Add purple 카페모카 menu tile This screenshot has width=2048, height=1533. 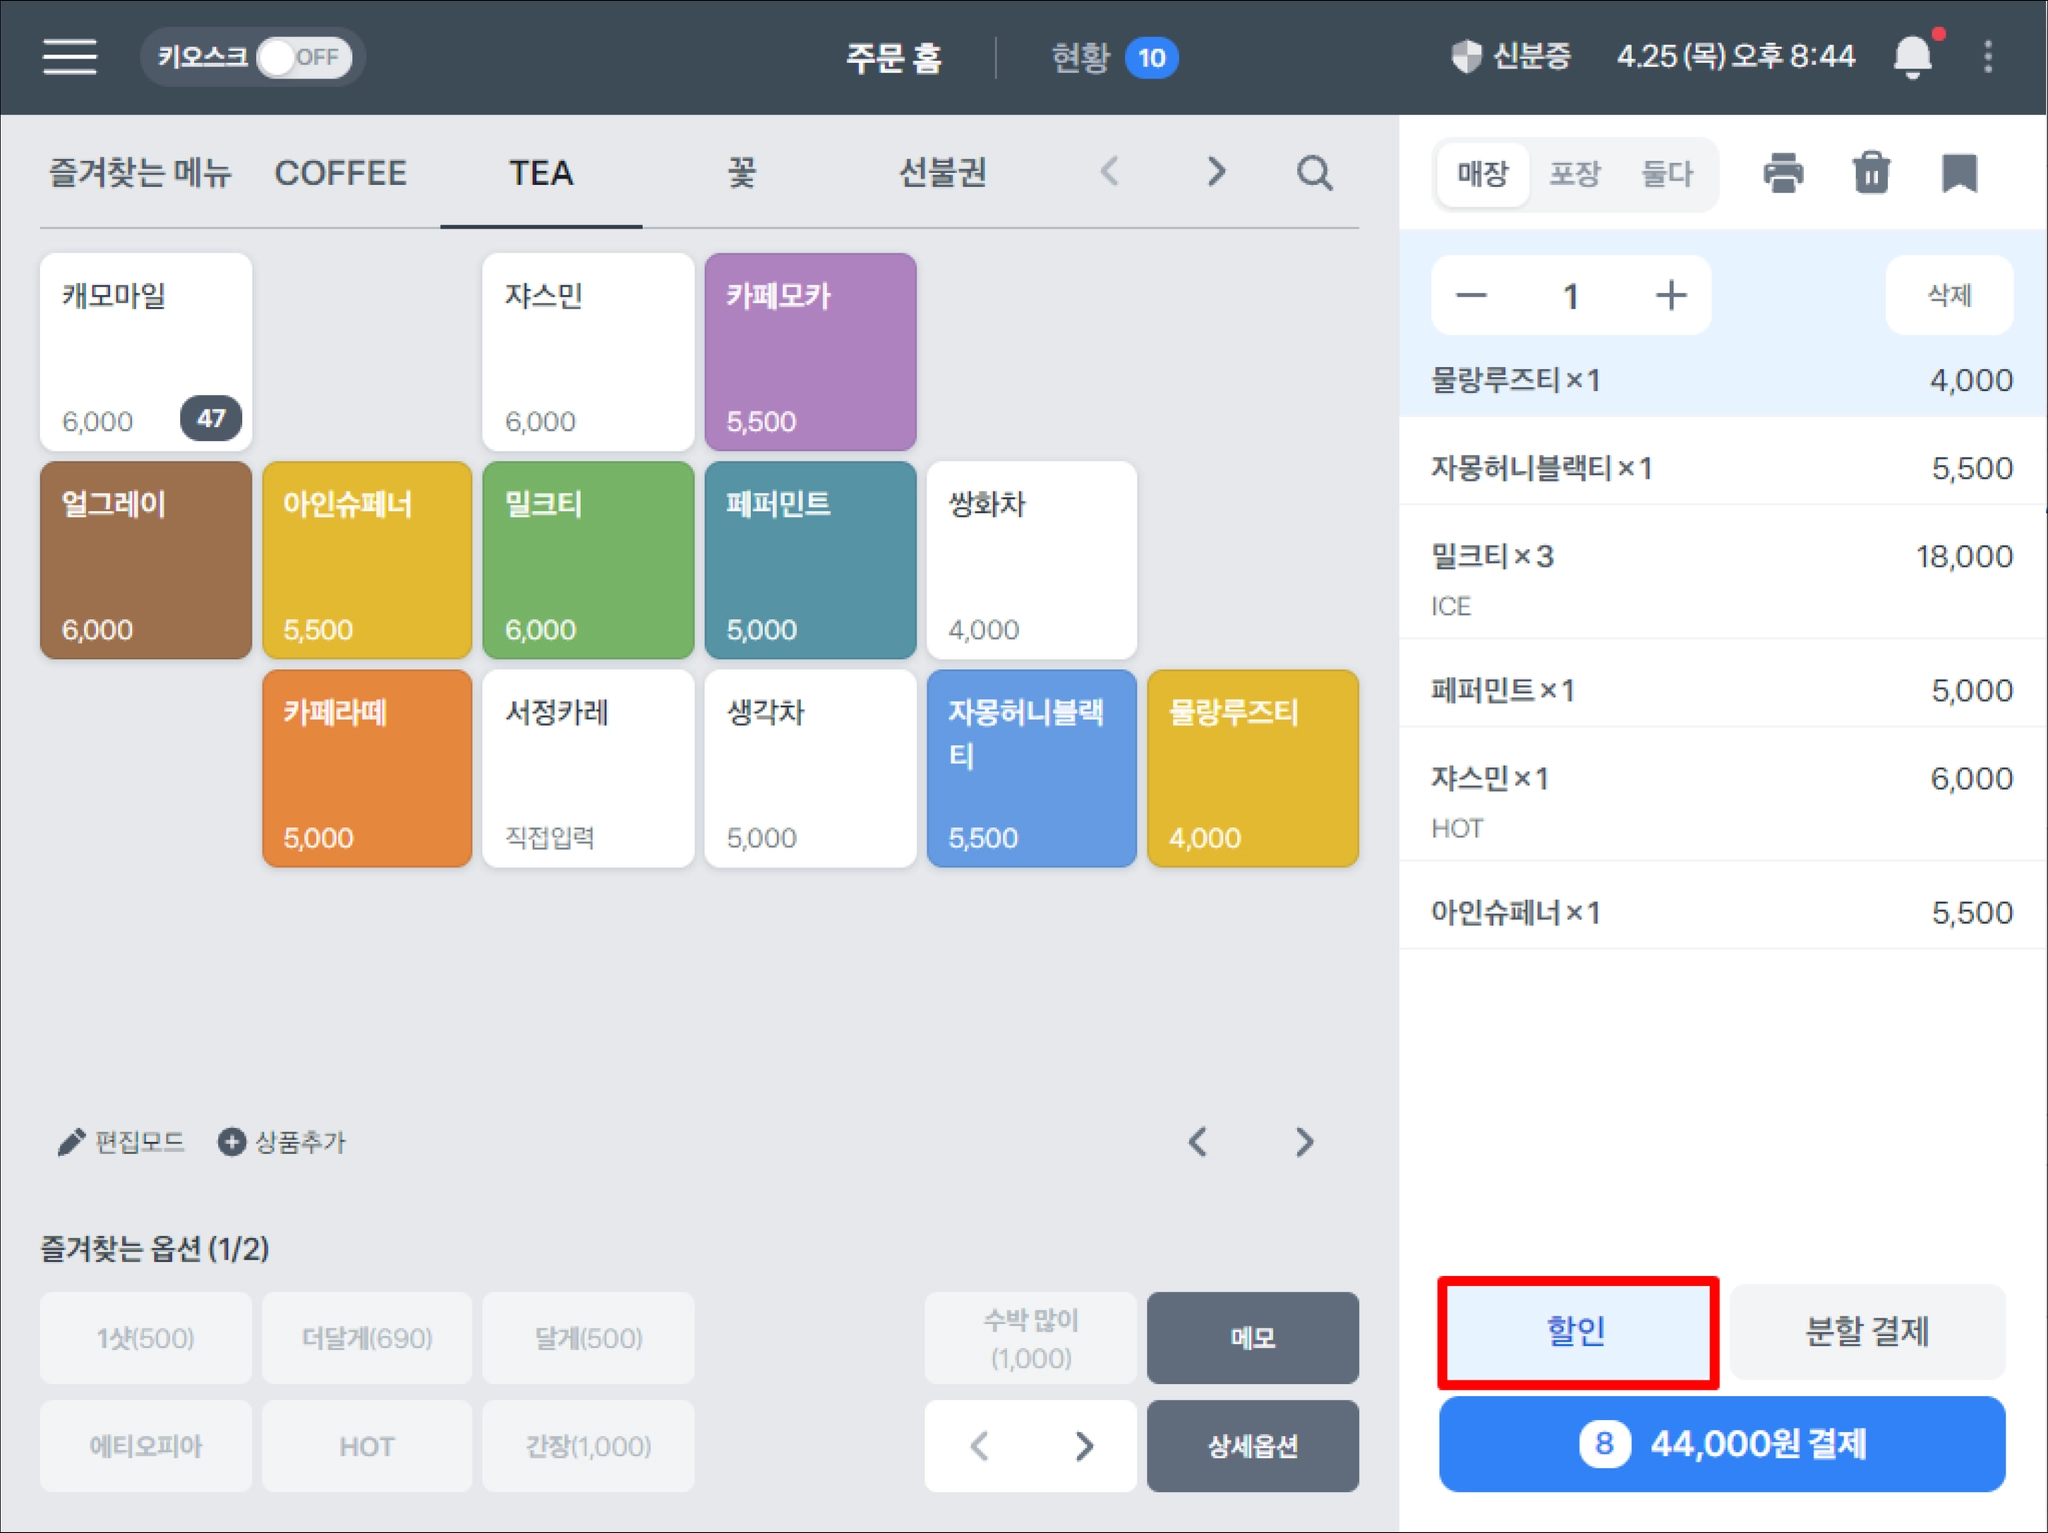click(810, 352)
